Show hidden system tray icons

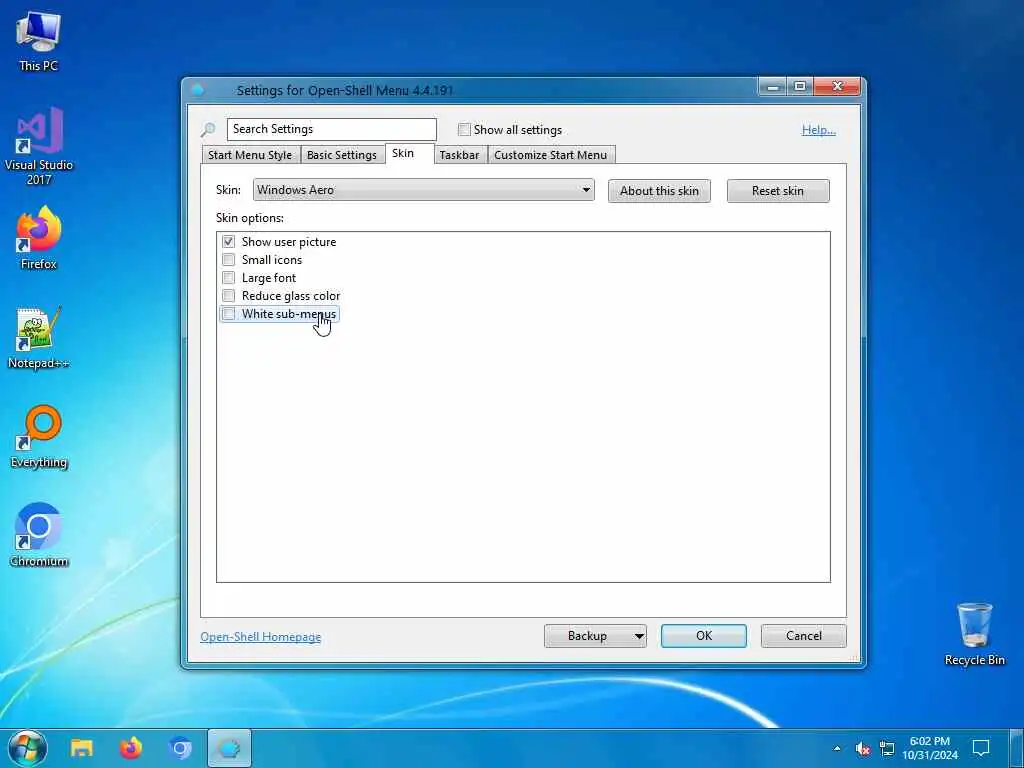837,748
